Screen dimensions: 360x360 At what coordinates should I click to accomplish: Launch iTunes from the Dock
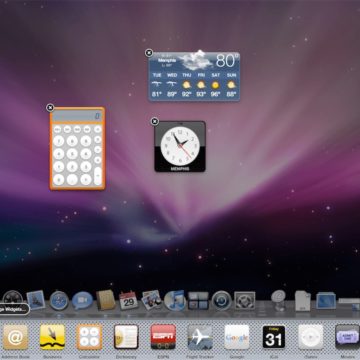point(175,300)
